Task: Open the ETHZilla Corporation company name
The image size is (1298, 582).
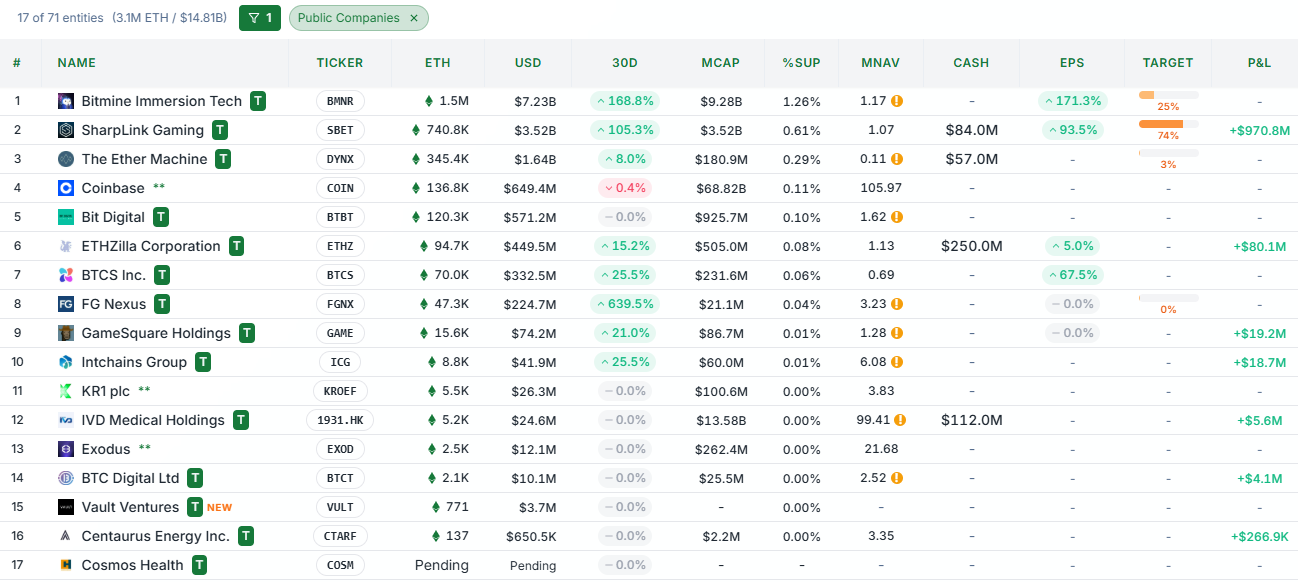Action: click(x=151, y=246)
